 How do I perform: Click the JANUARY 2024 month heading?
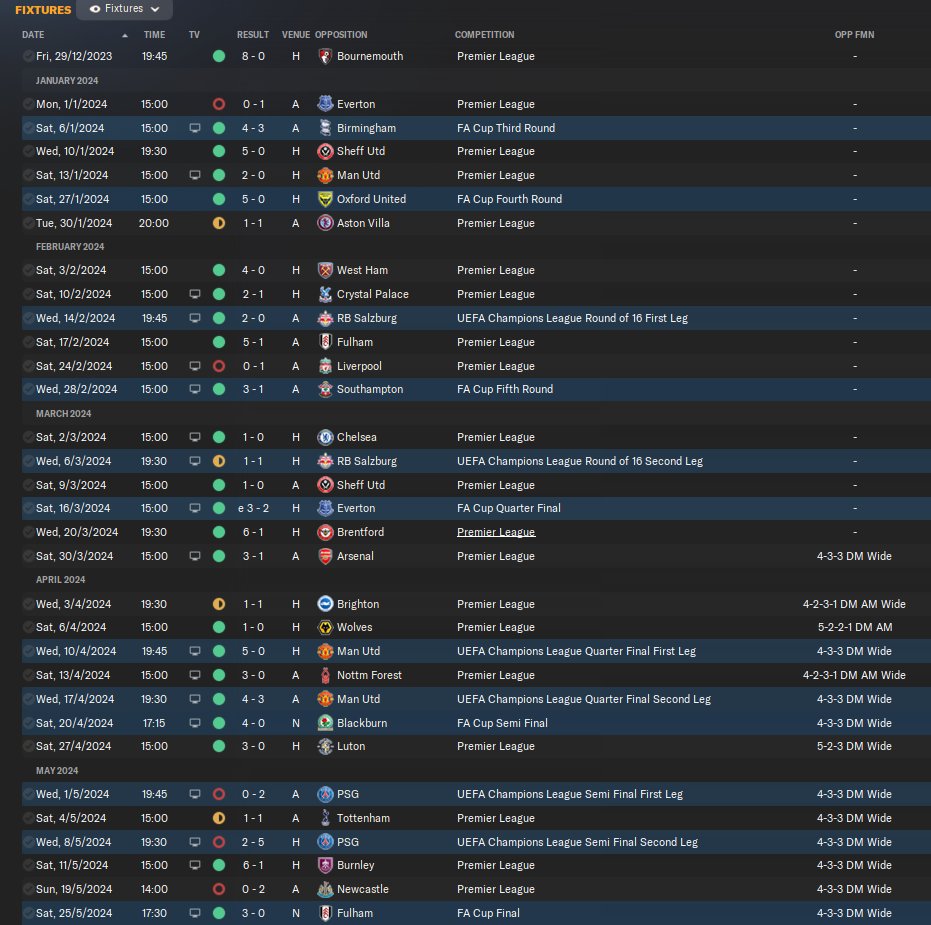pyautogui.click(x=67, y=80)
